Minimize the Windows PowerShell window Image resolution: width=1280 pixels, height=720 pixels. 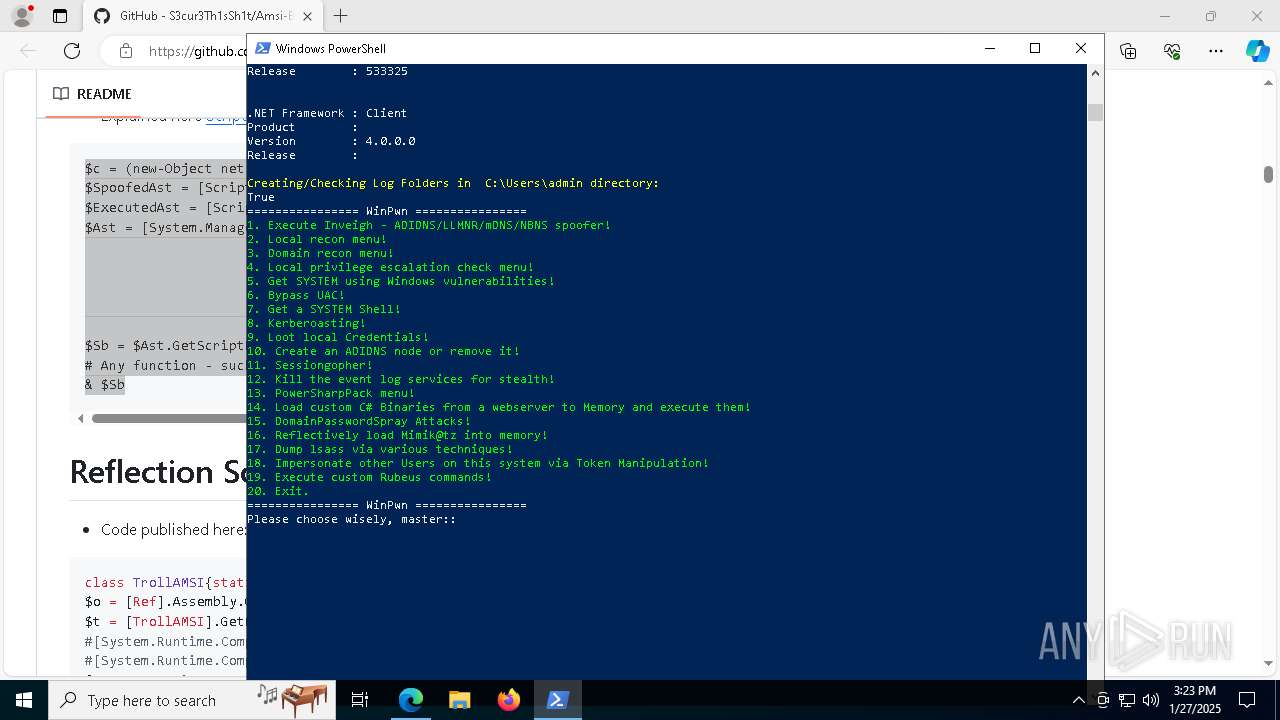(x=990, y=48)
